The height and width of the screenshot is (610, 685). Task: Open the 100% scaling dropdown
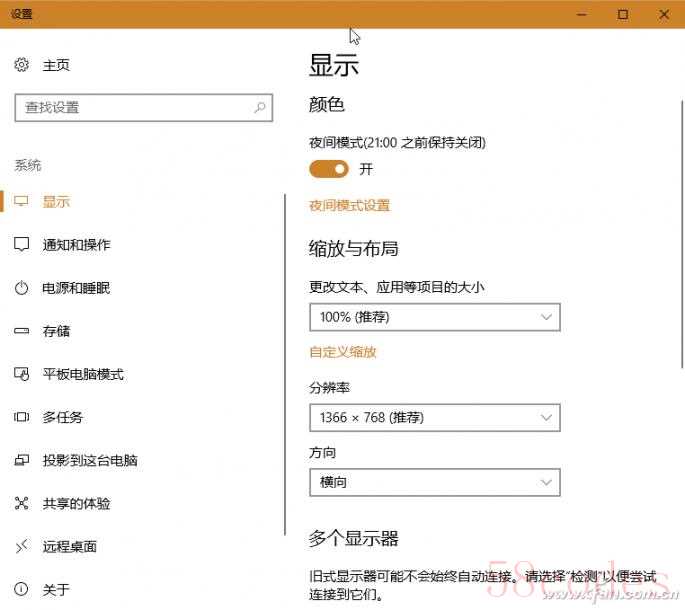(434, 317)
